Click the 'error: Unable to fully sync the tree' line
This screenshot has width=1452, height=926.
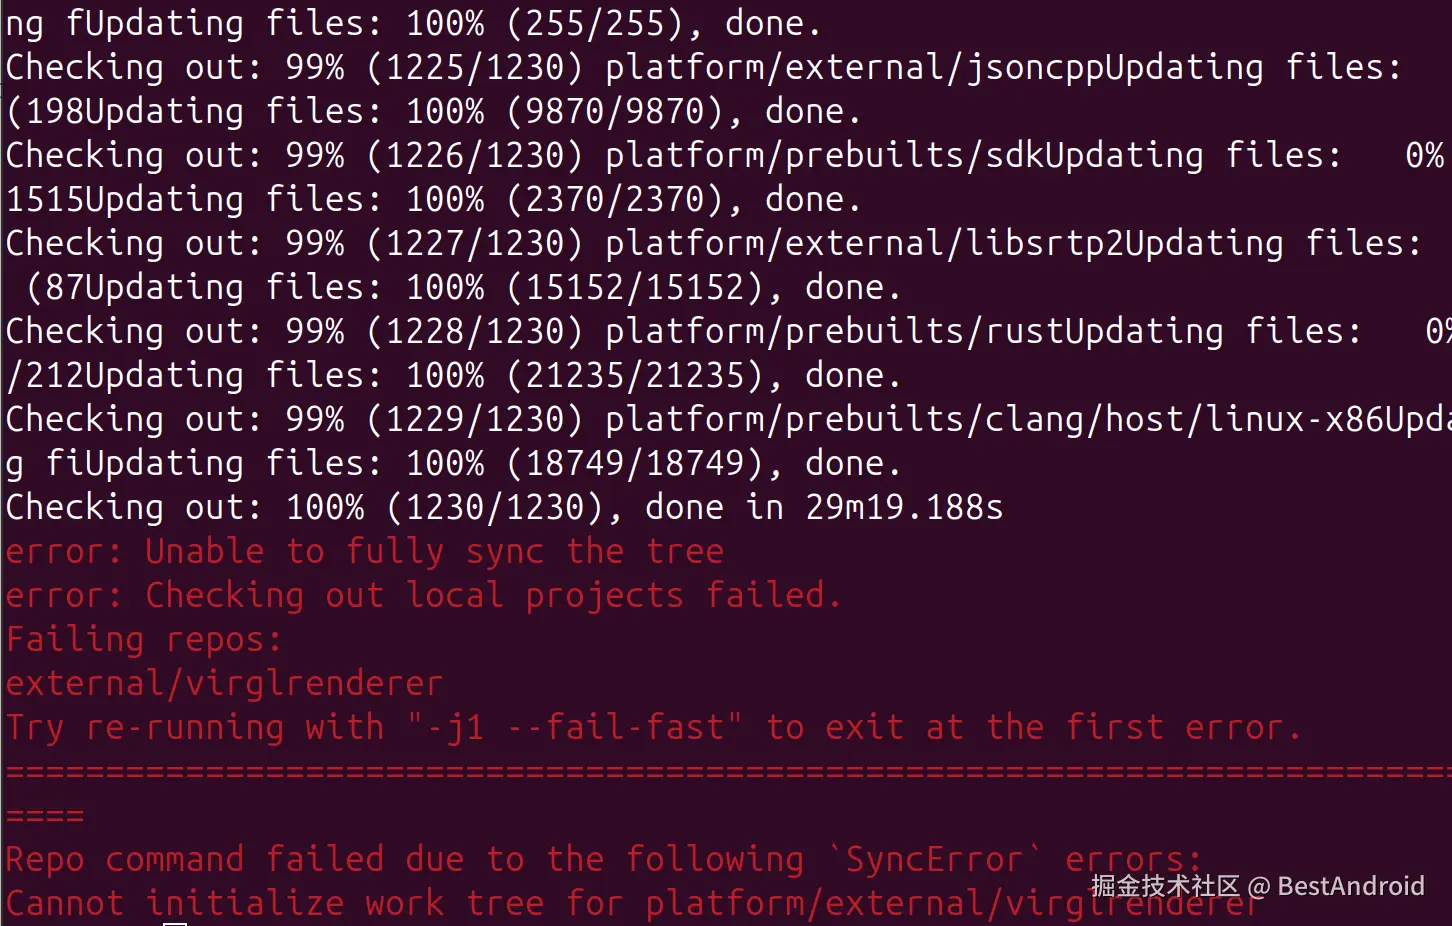tap(364, 551)
